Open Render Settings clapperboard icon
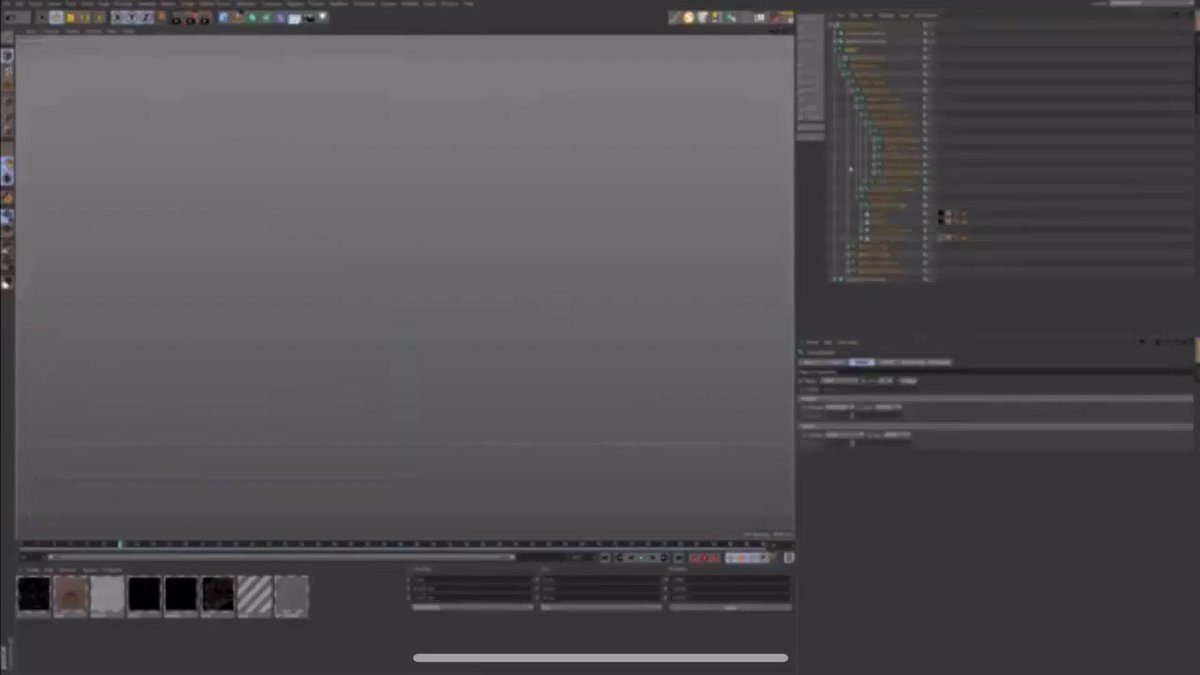This screenshot has width=1200, height=675. 204,19
